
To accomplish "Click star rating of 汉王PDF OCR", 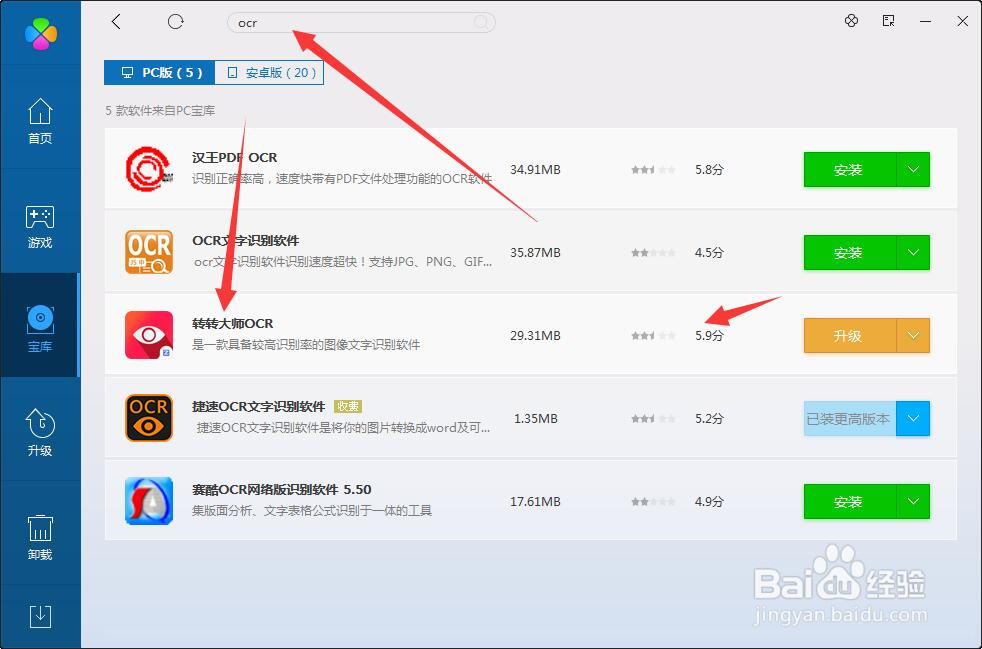I will tap(653, 170).
